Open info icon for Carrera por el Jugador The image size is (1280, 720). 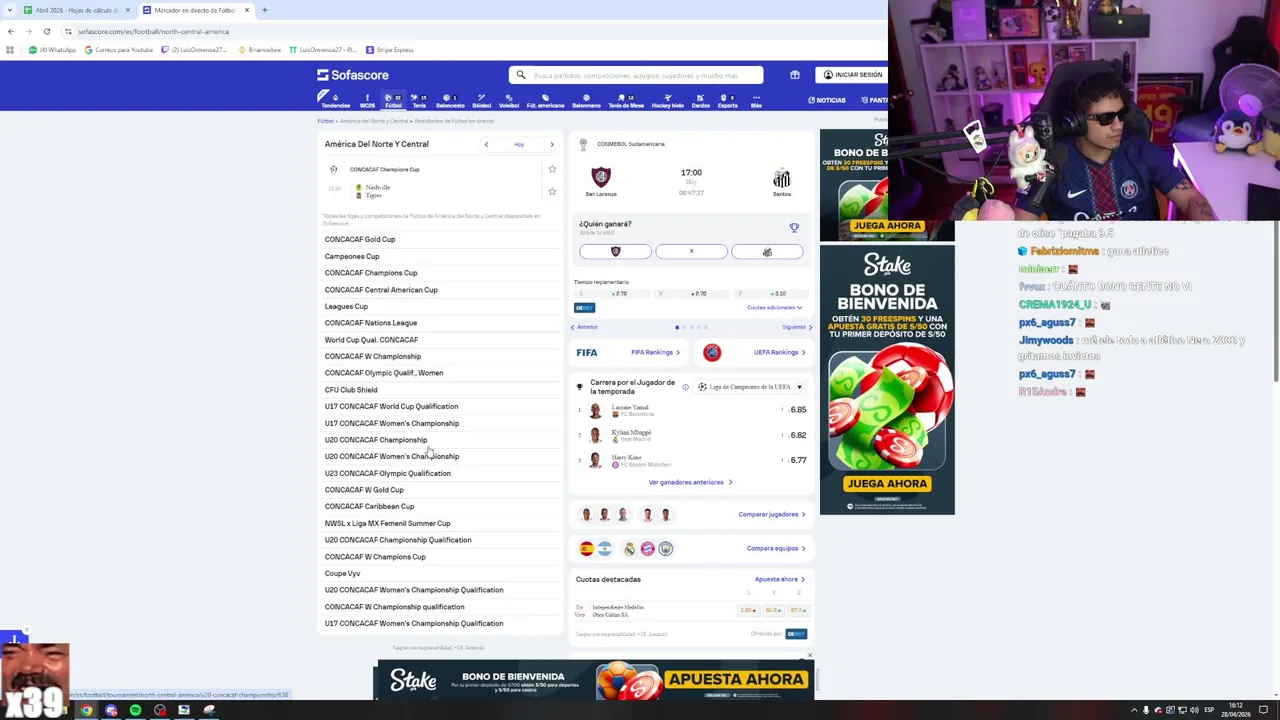tap(685, 387)
